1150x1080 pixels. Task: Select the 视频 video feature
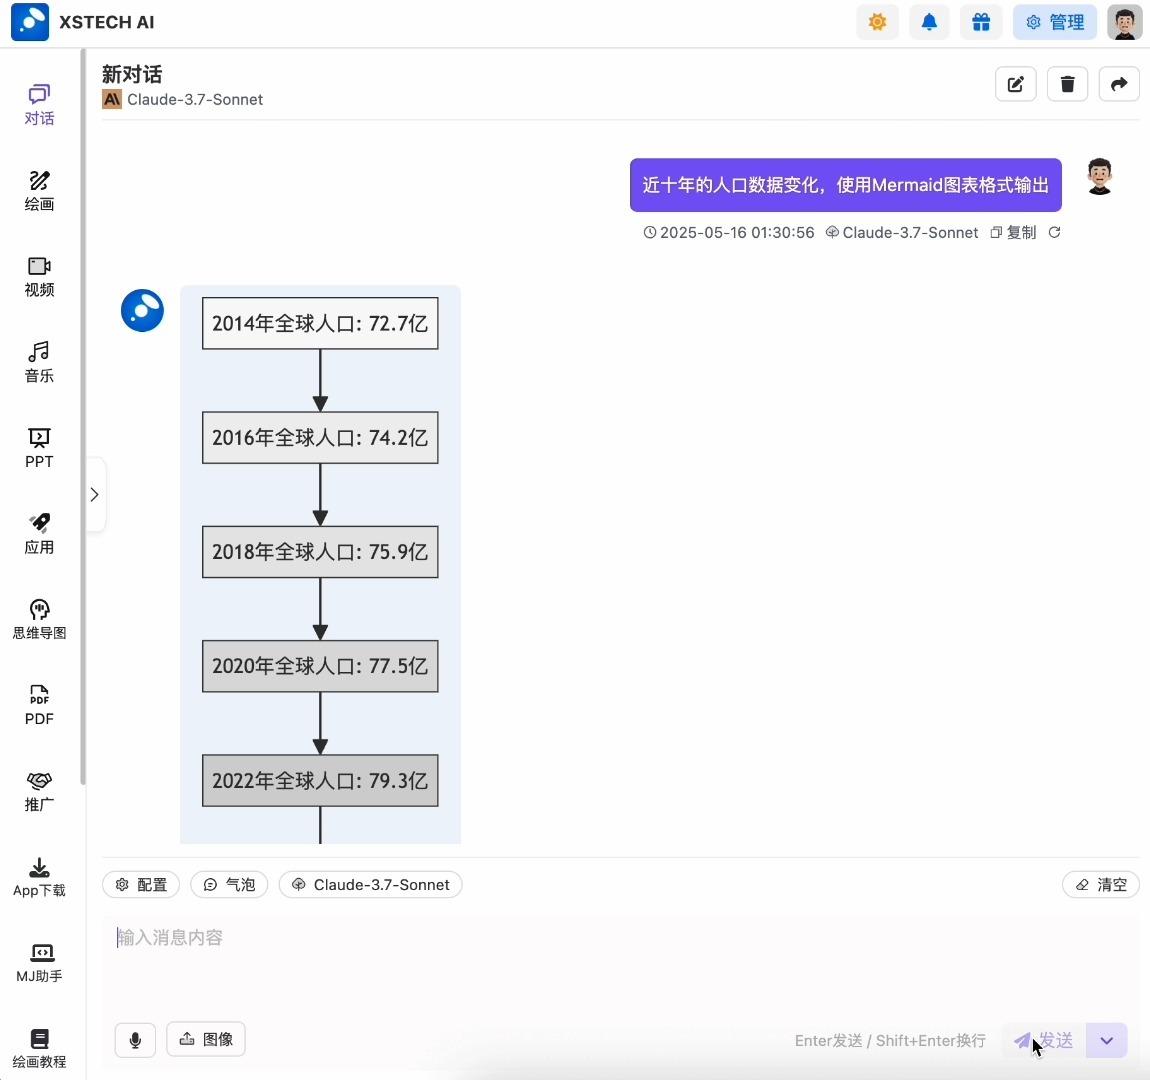39,276
